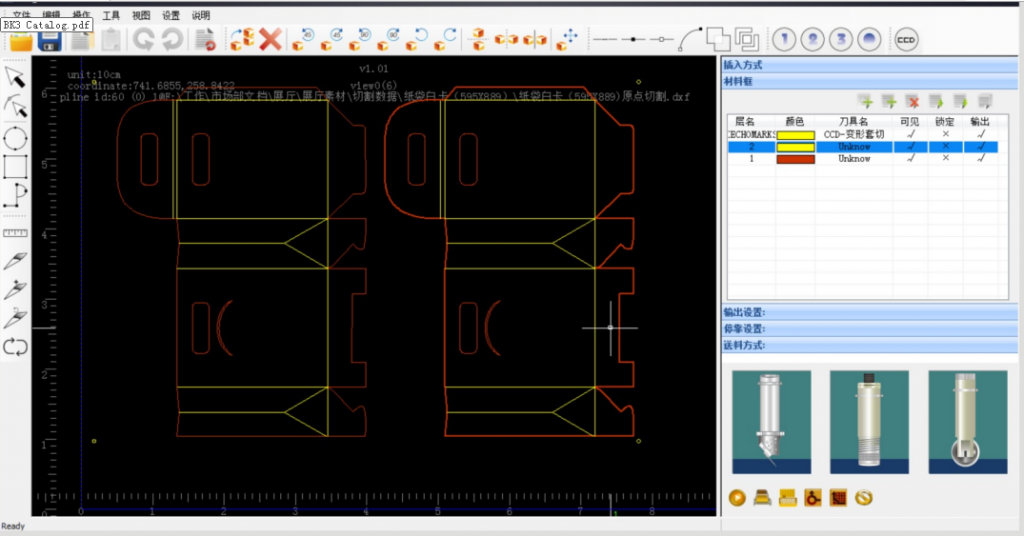The width and height of the screenshot is (1024, 536).
Task: Select the arrow selection tool
Action: click(15, 76)
